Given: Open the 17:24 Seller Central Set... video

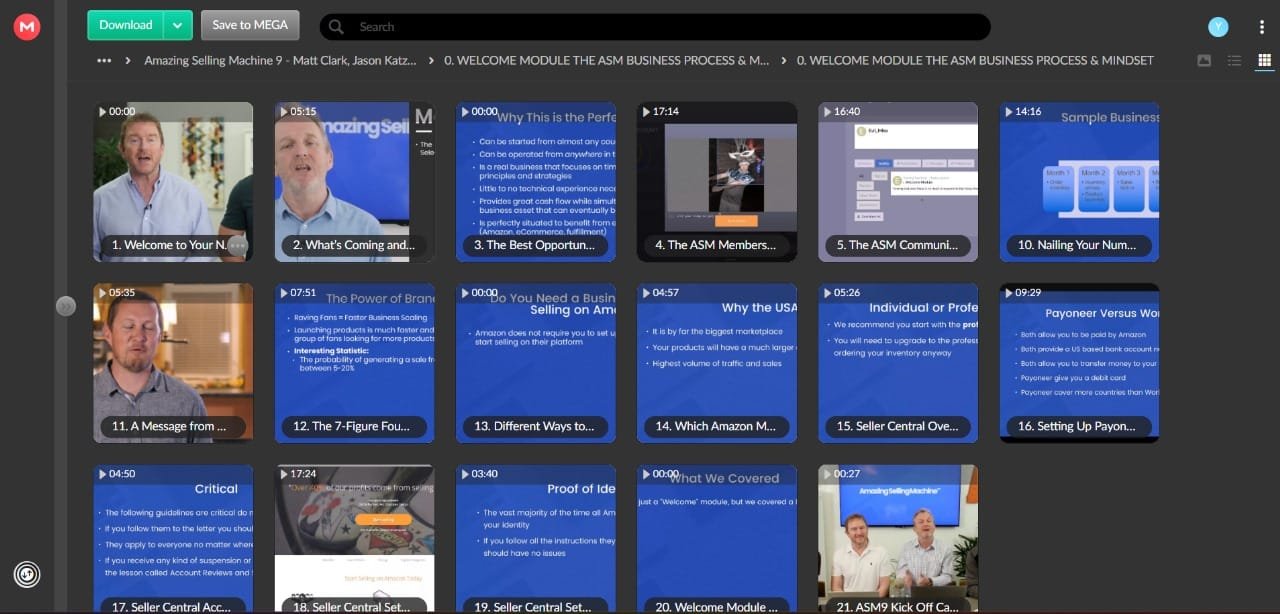Looking at the screenshot, I should pyautogui.click(x=355, y=539).
